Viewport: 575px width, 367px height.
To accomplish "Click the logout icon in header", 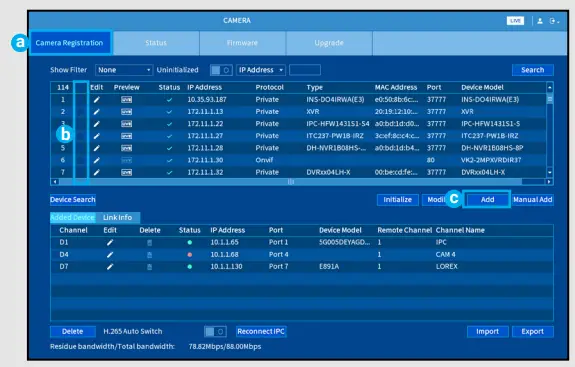I will pyautogui.click(x=553, y=21).
